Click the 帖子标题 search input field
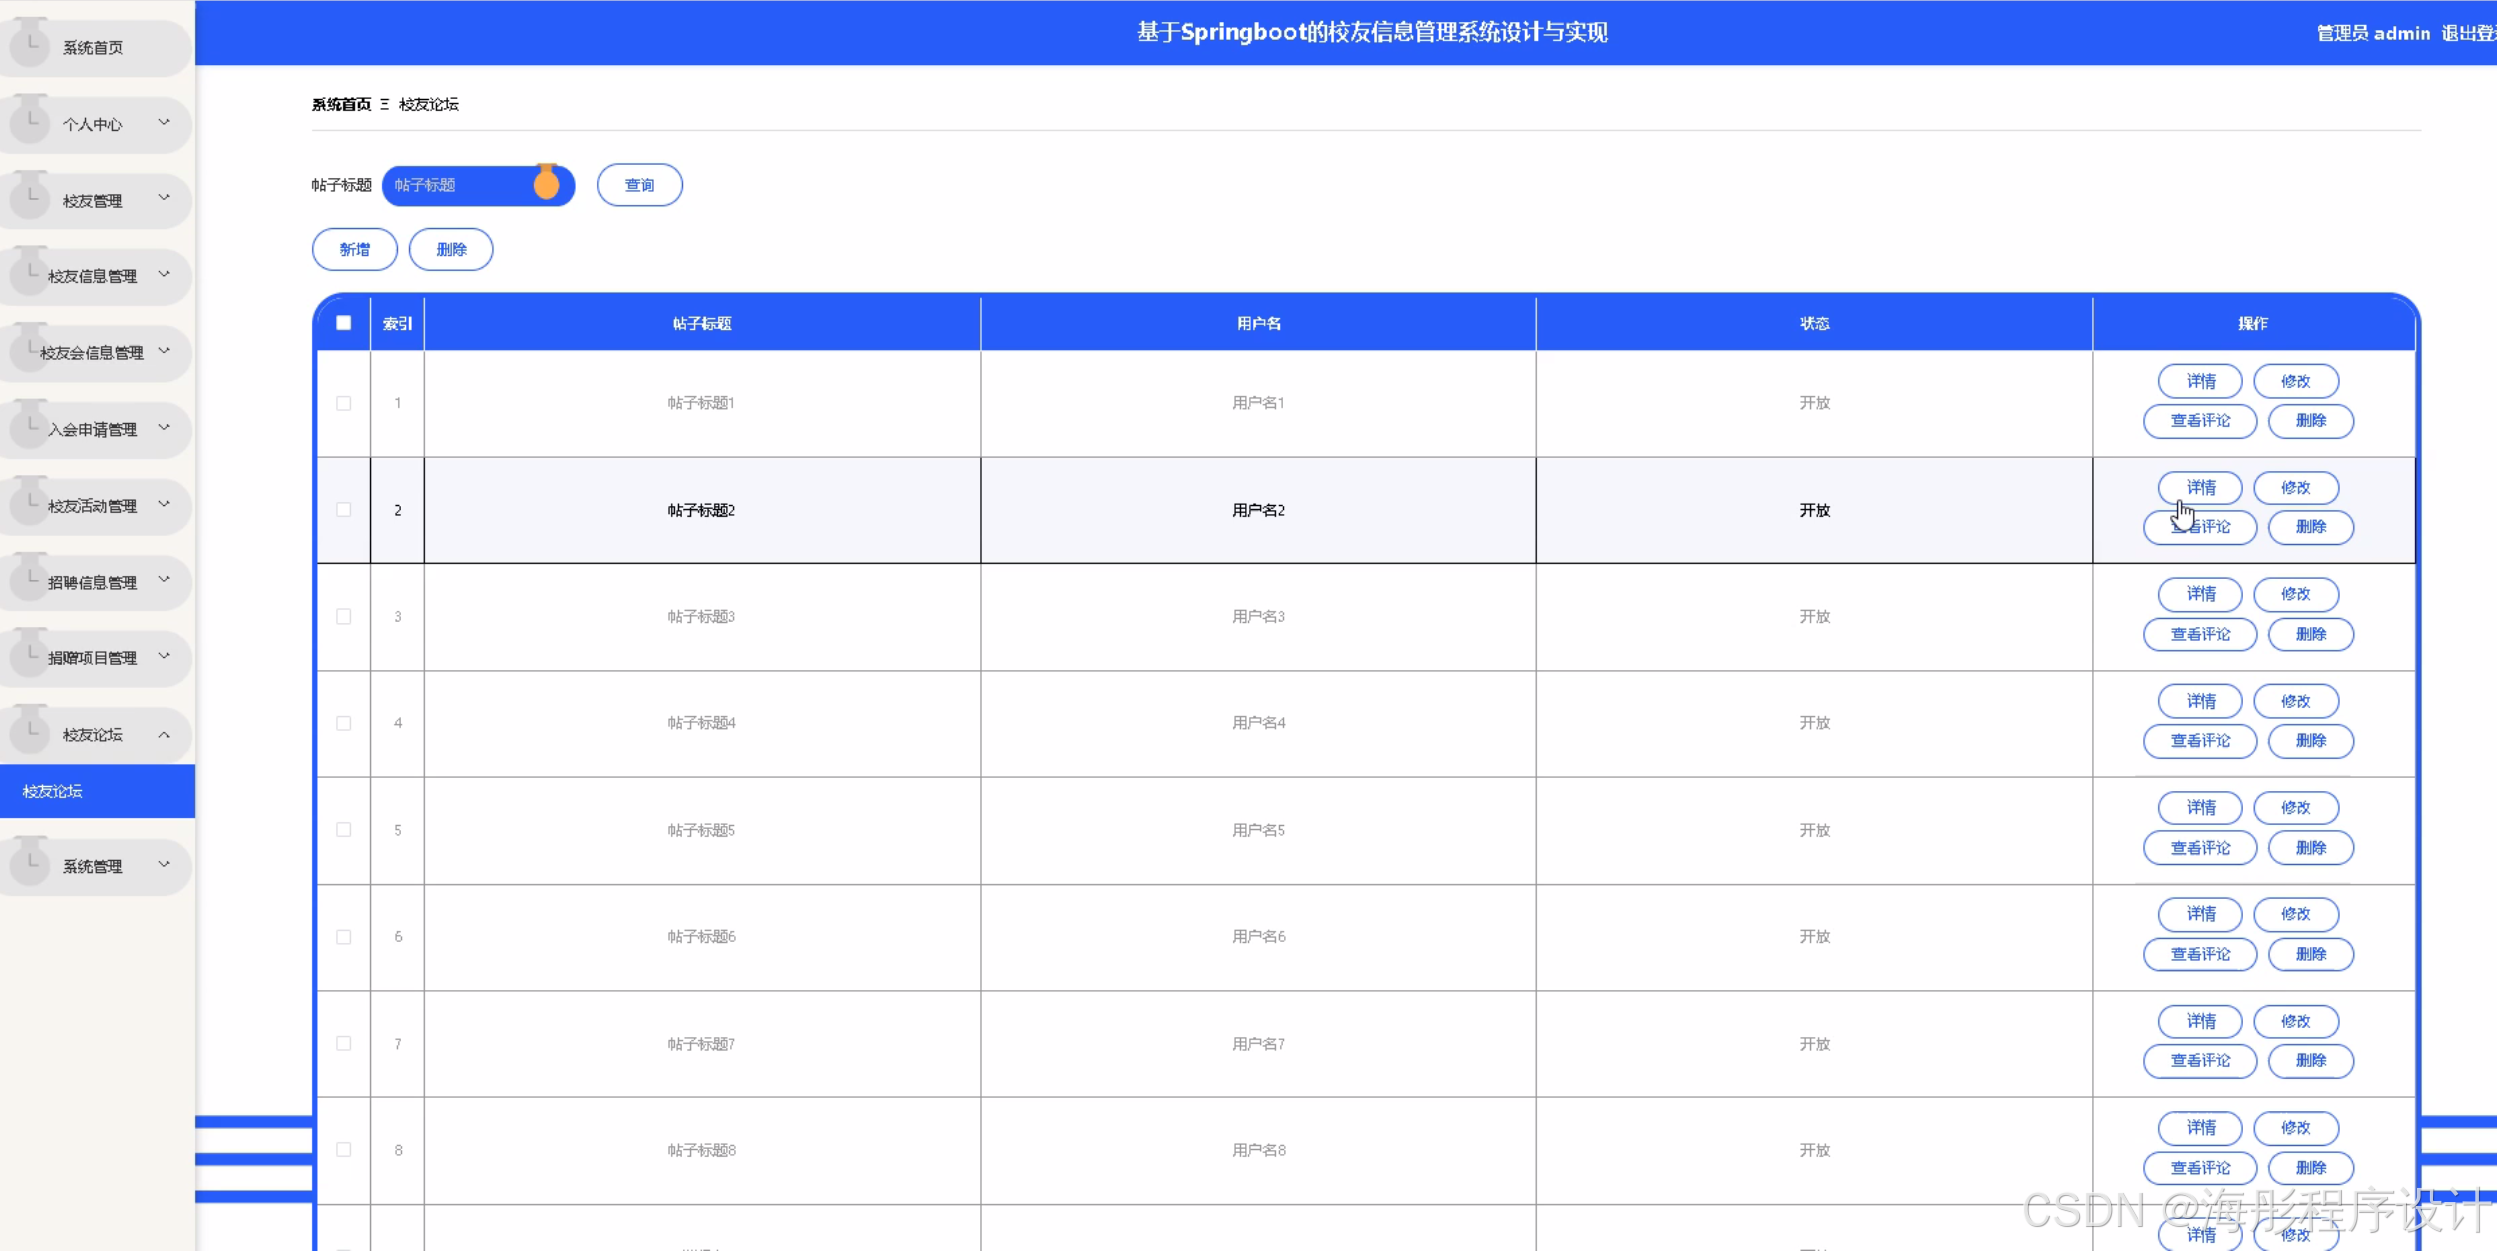 point(460,185)
